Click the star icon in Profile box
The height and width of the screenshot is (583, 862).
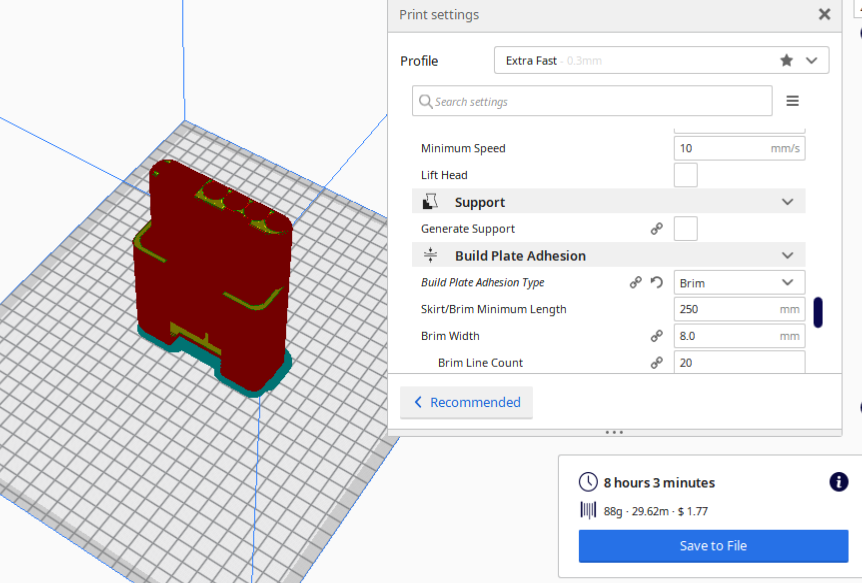point(787,60)
